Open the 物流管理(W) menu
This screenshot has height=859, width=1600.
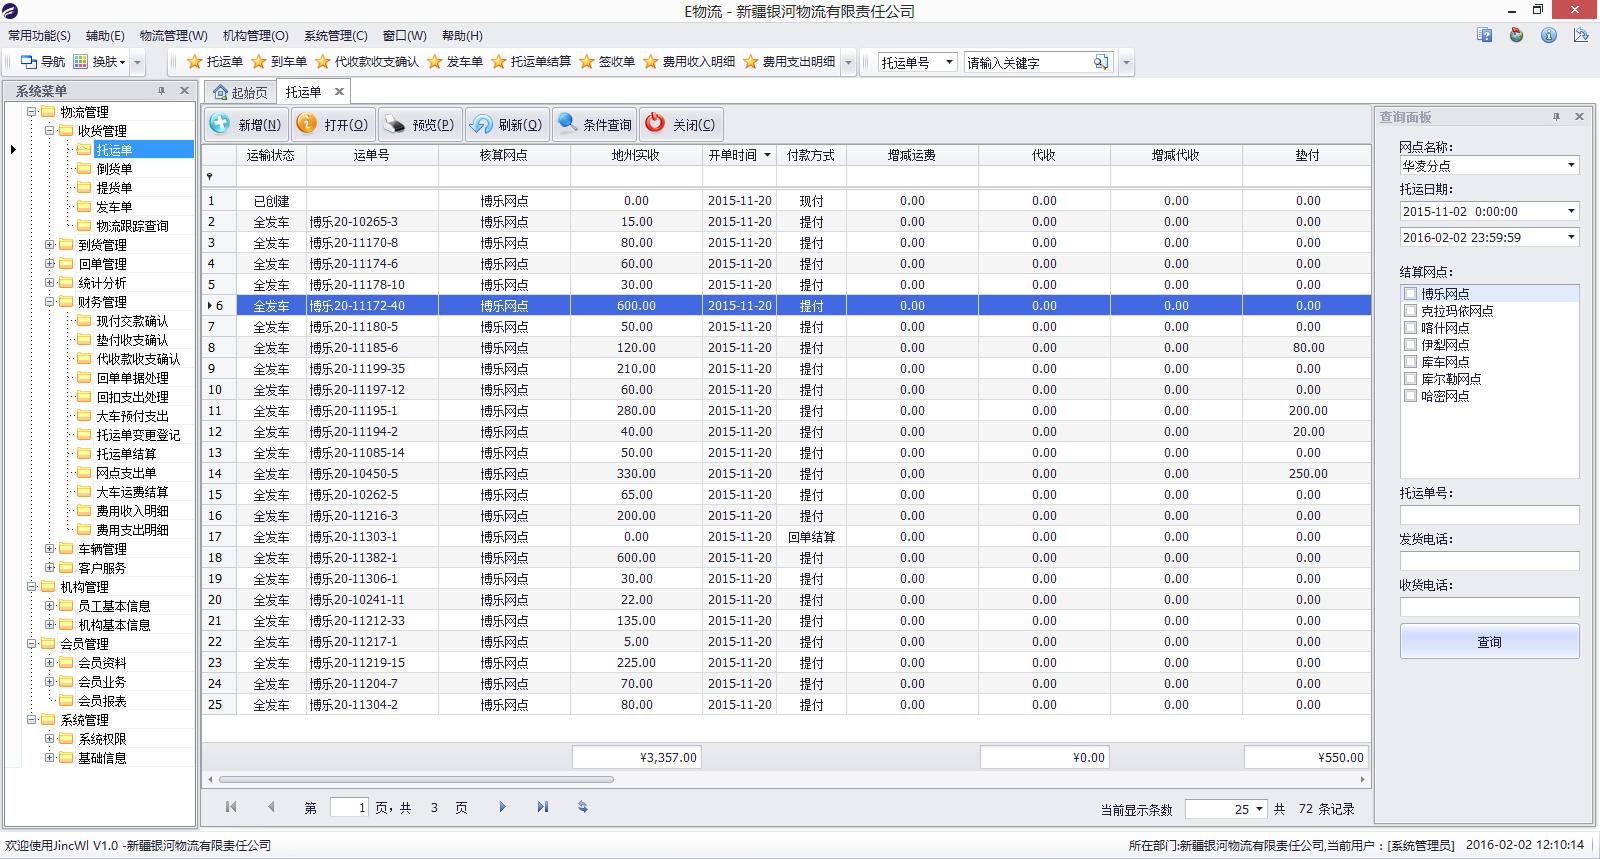coord(173,35)
